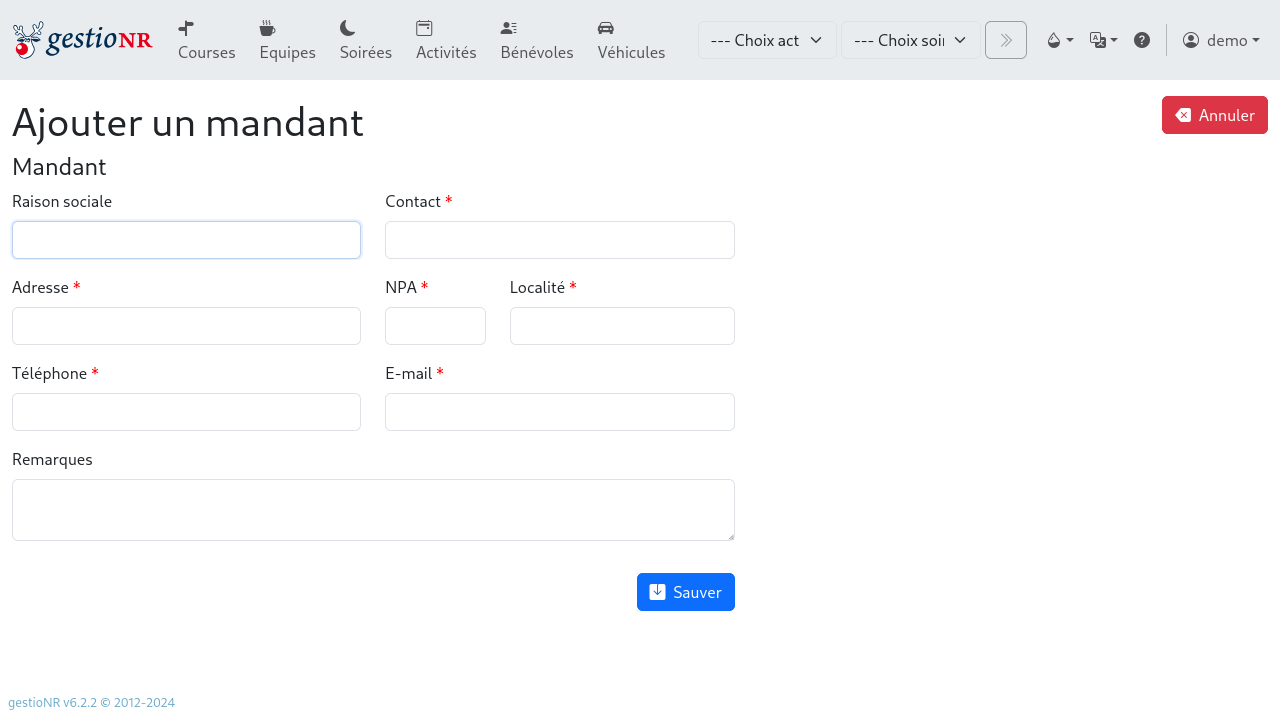Open the theme color droplet menu
This screenshot has height=720, width=1280.
tap(1059, 40)
